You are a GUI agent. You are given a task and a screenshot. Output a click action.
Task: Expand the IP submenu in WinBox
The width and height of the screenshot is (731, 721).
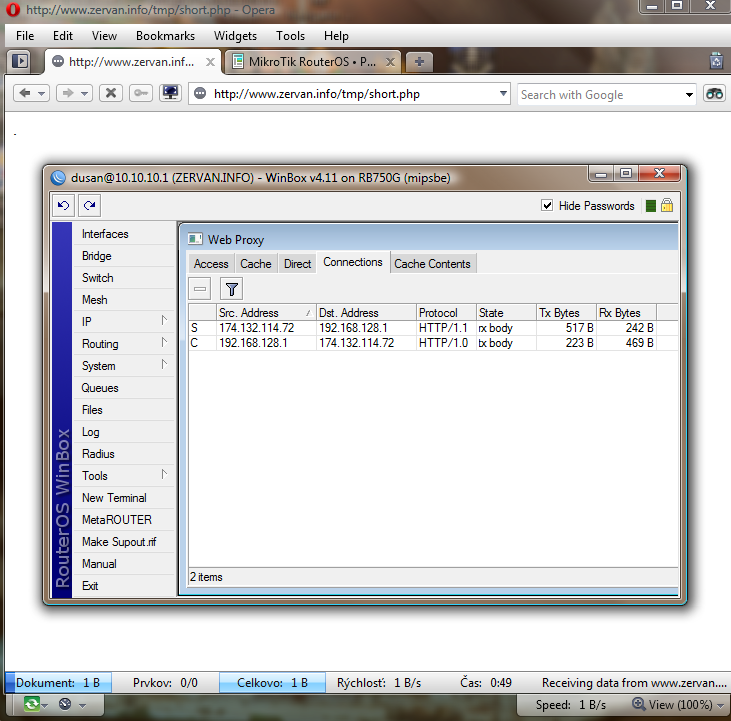coord(164,321)
